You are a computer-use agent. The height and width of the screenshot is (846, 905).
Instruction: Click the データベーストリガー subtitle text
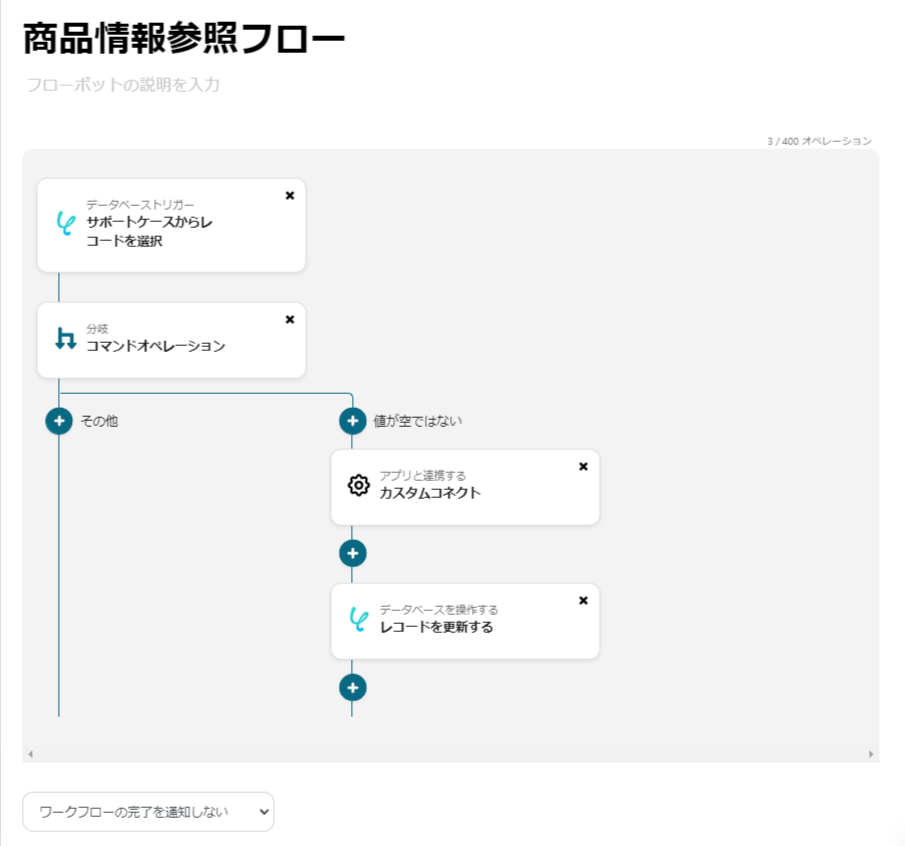[140, 205]
